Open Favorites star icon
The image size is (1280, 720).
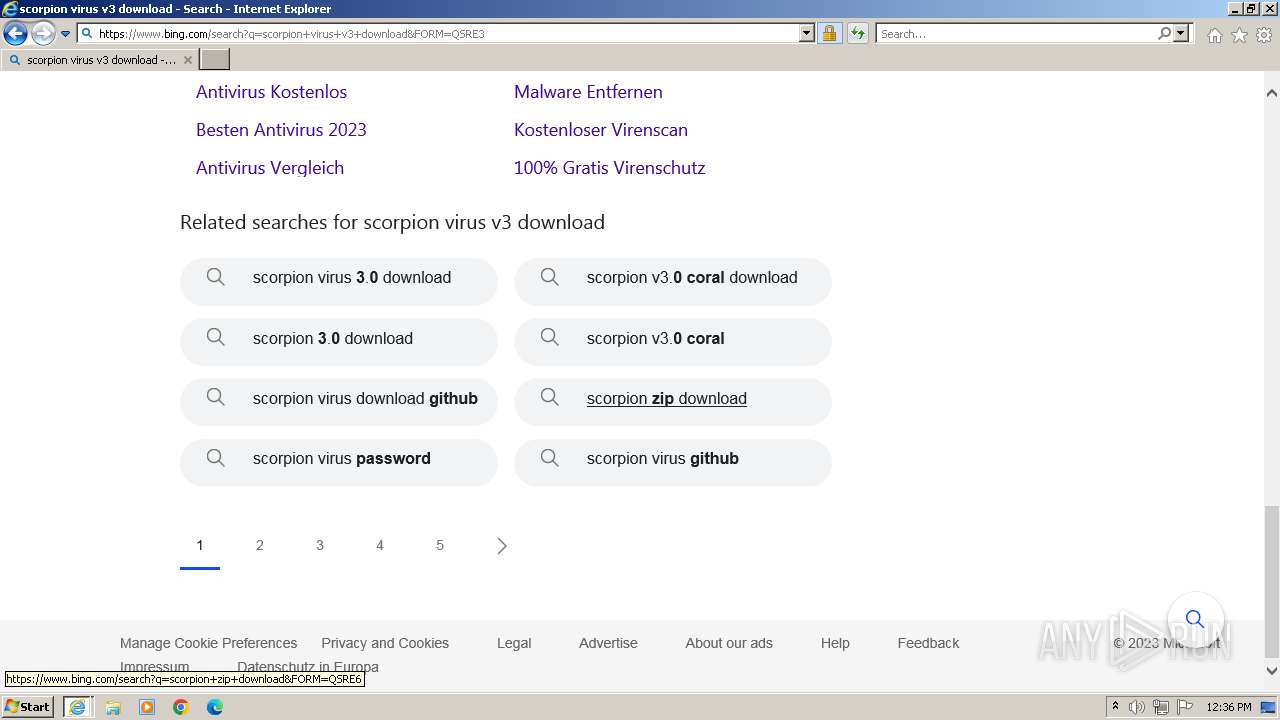point(1239,35)
